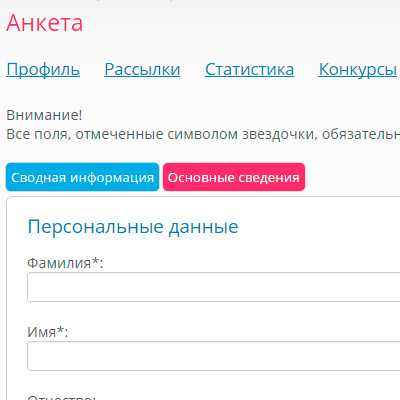Go to the Рассылки page link
Screen dimensions: 400x400
[142, 70]
